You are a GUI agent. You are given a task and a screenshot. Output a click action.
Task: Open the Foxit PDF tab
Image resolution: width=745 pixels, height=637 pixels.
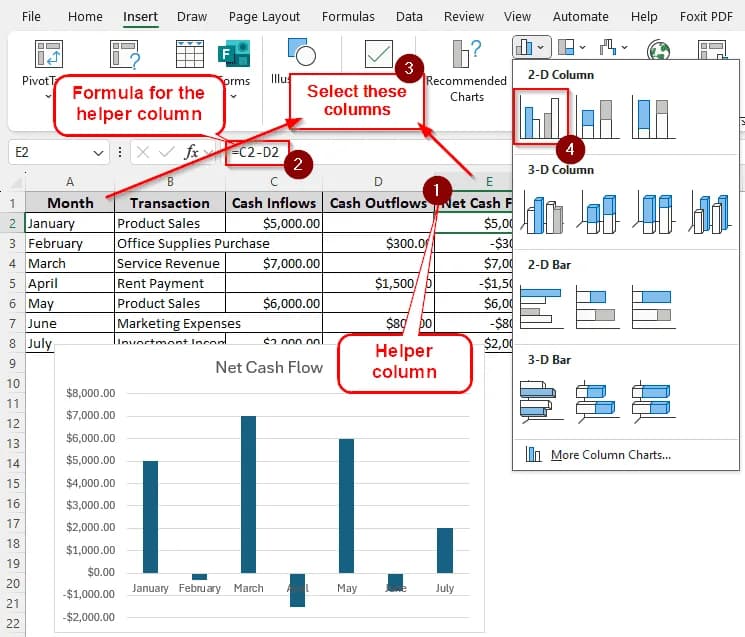pyautogui.click(x=706, y=17)
